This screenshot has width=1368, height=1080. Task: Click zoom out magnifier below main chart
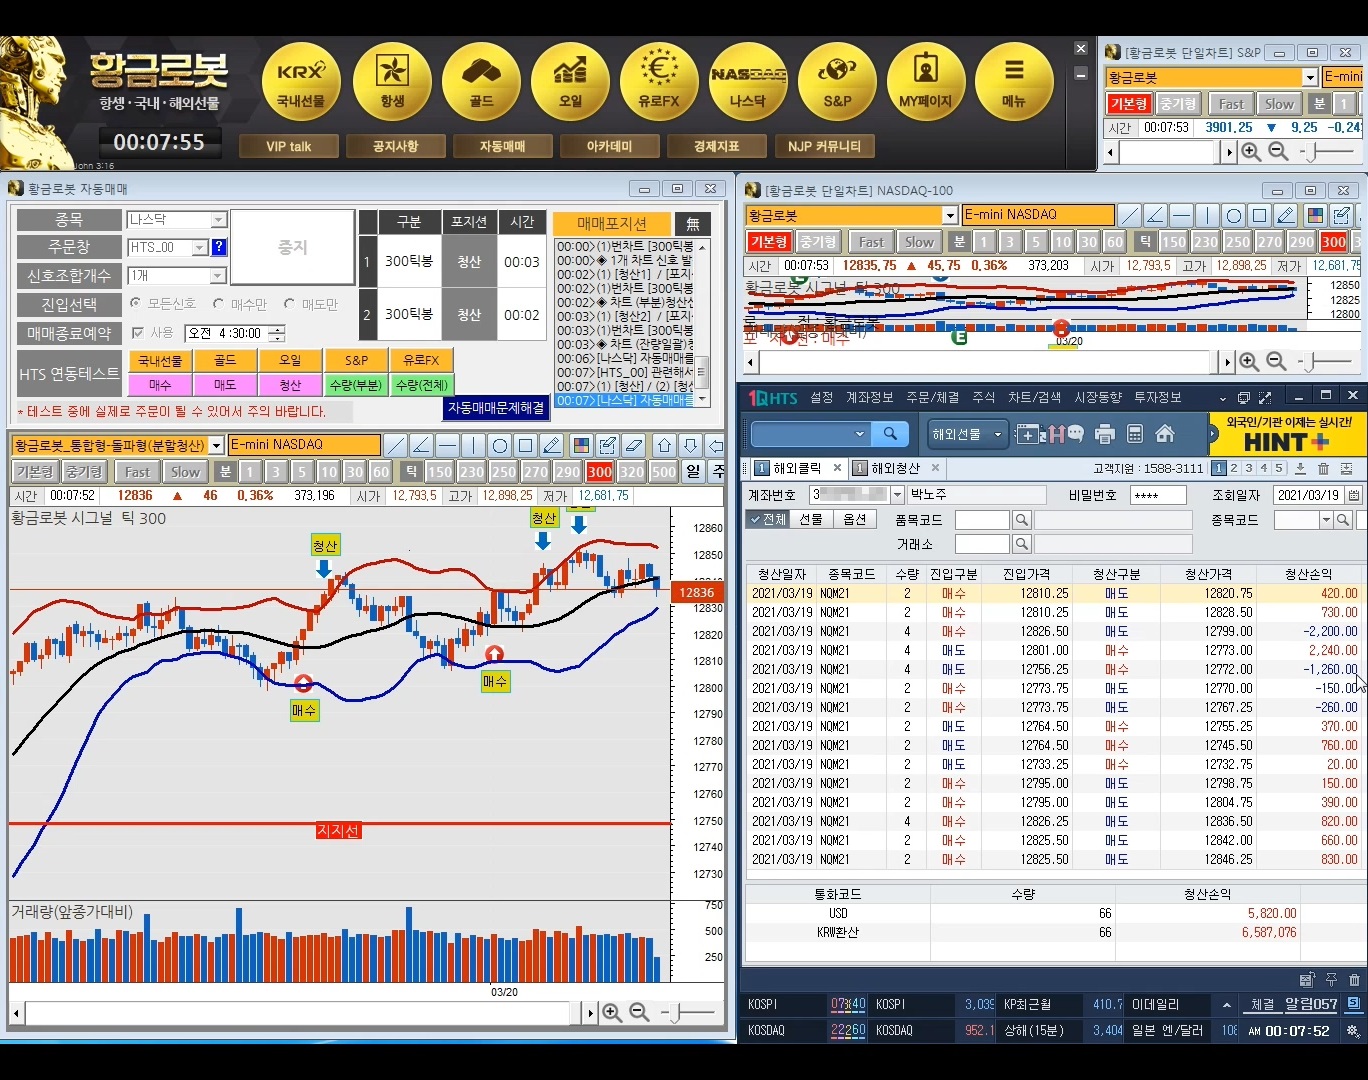point(640,1013)
